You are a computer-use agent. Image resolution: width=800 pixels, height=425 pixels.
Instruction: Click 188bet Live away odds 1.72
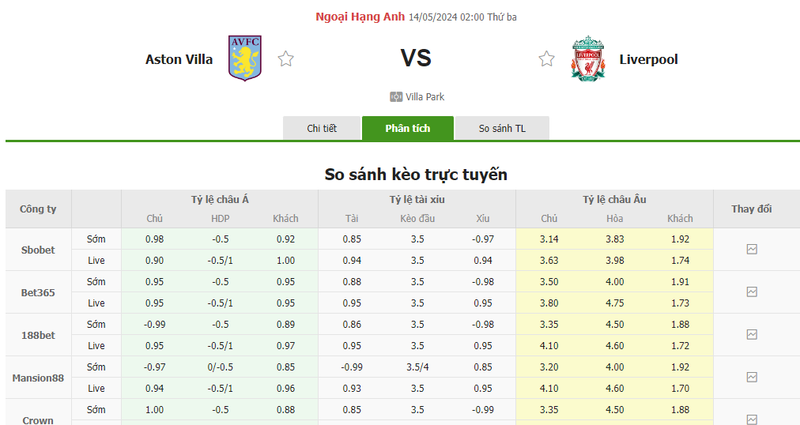click(x=680, y=345)
